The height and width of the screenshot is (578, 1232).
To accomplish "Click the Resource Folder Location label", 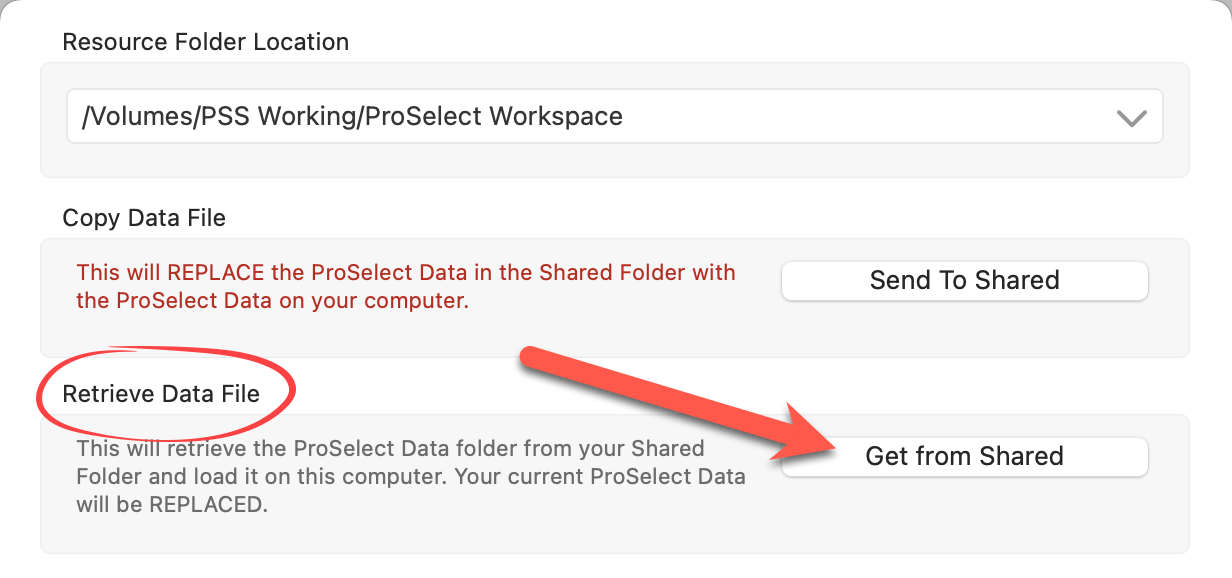I will tap(205, 42).
